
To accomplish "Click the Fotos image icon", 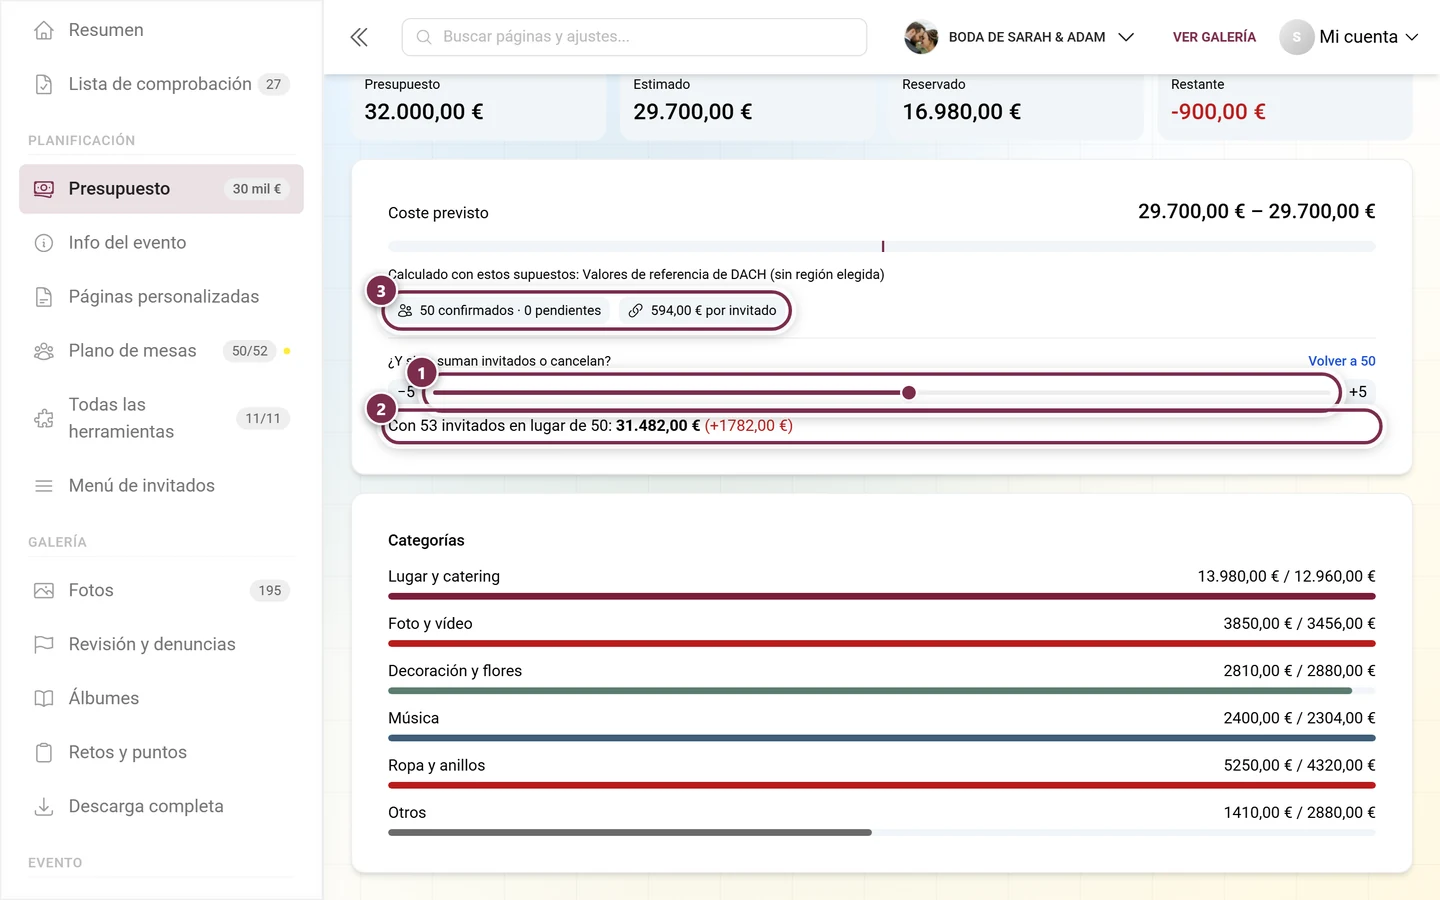I will click(x=44, y=590).
